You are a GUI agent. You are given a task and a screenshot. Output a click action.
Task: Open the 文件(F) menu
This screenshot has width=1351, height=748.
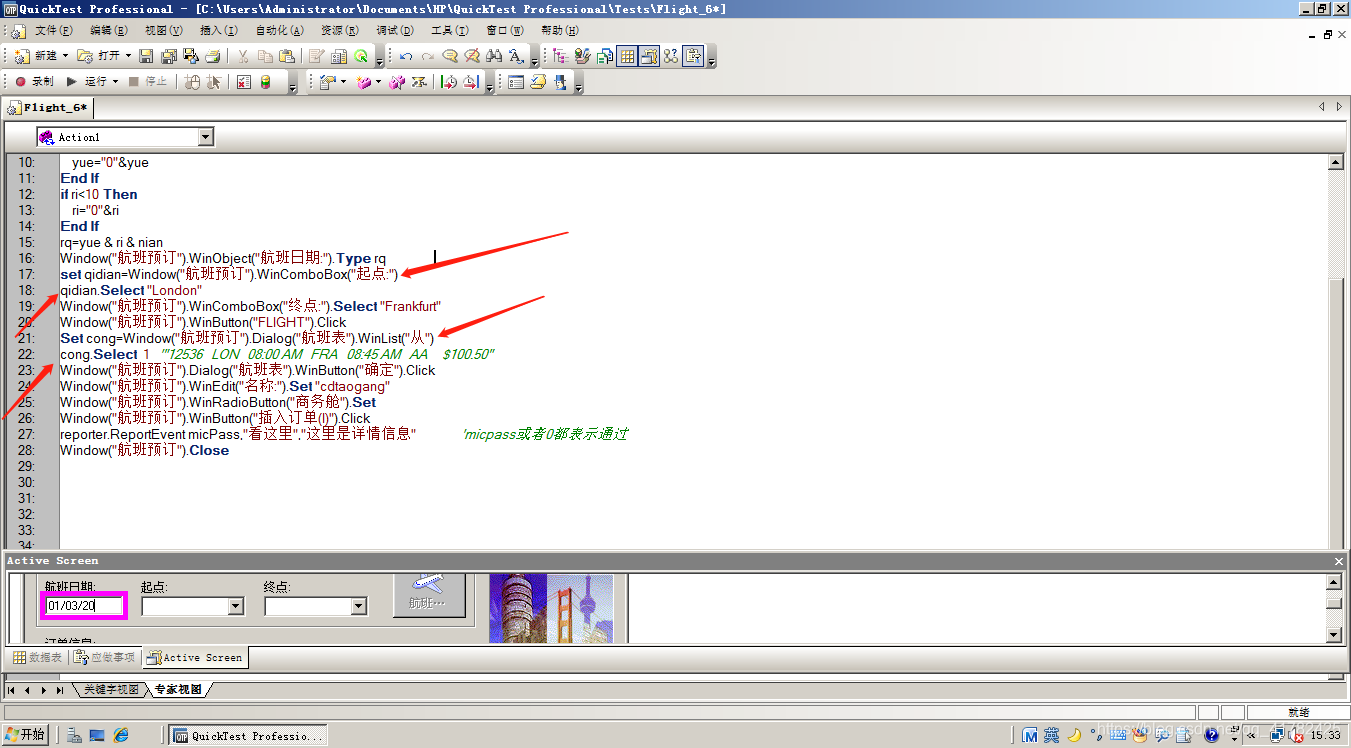click(x=54, y=31)
